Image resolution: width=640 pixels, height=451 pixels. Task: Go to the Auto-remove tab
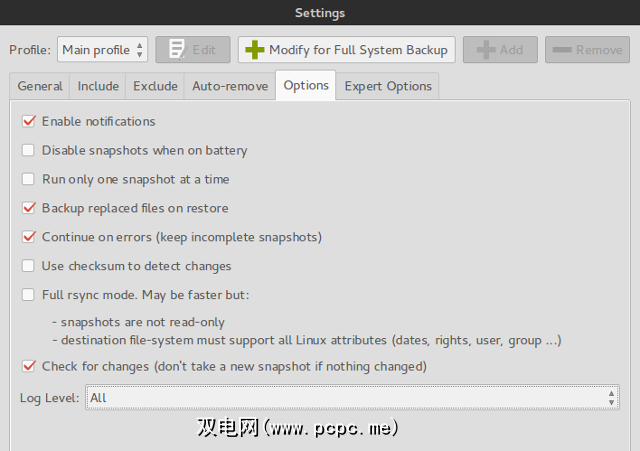[230, 86]
